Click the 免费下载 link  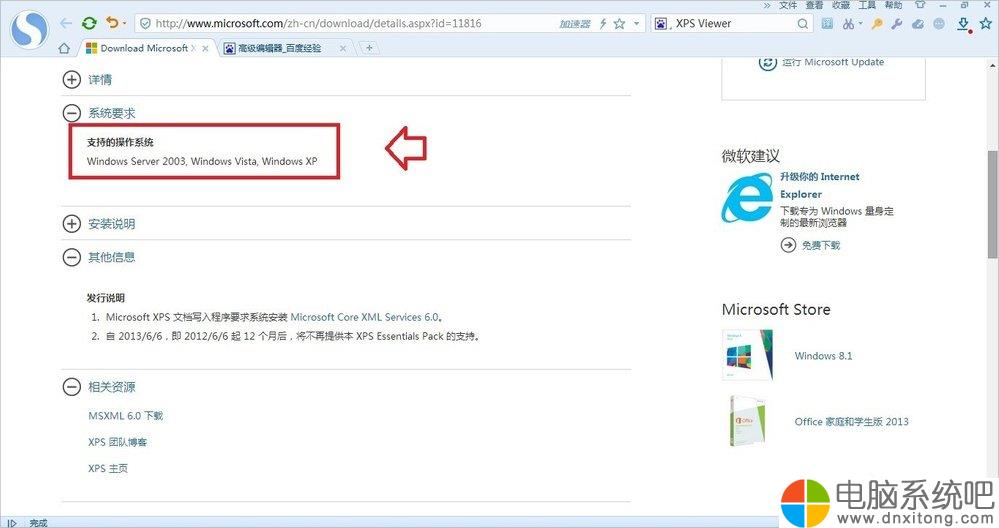[x=821, y=245]
